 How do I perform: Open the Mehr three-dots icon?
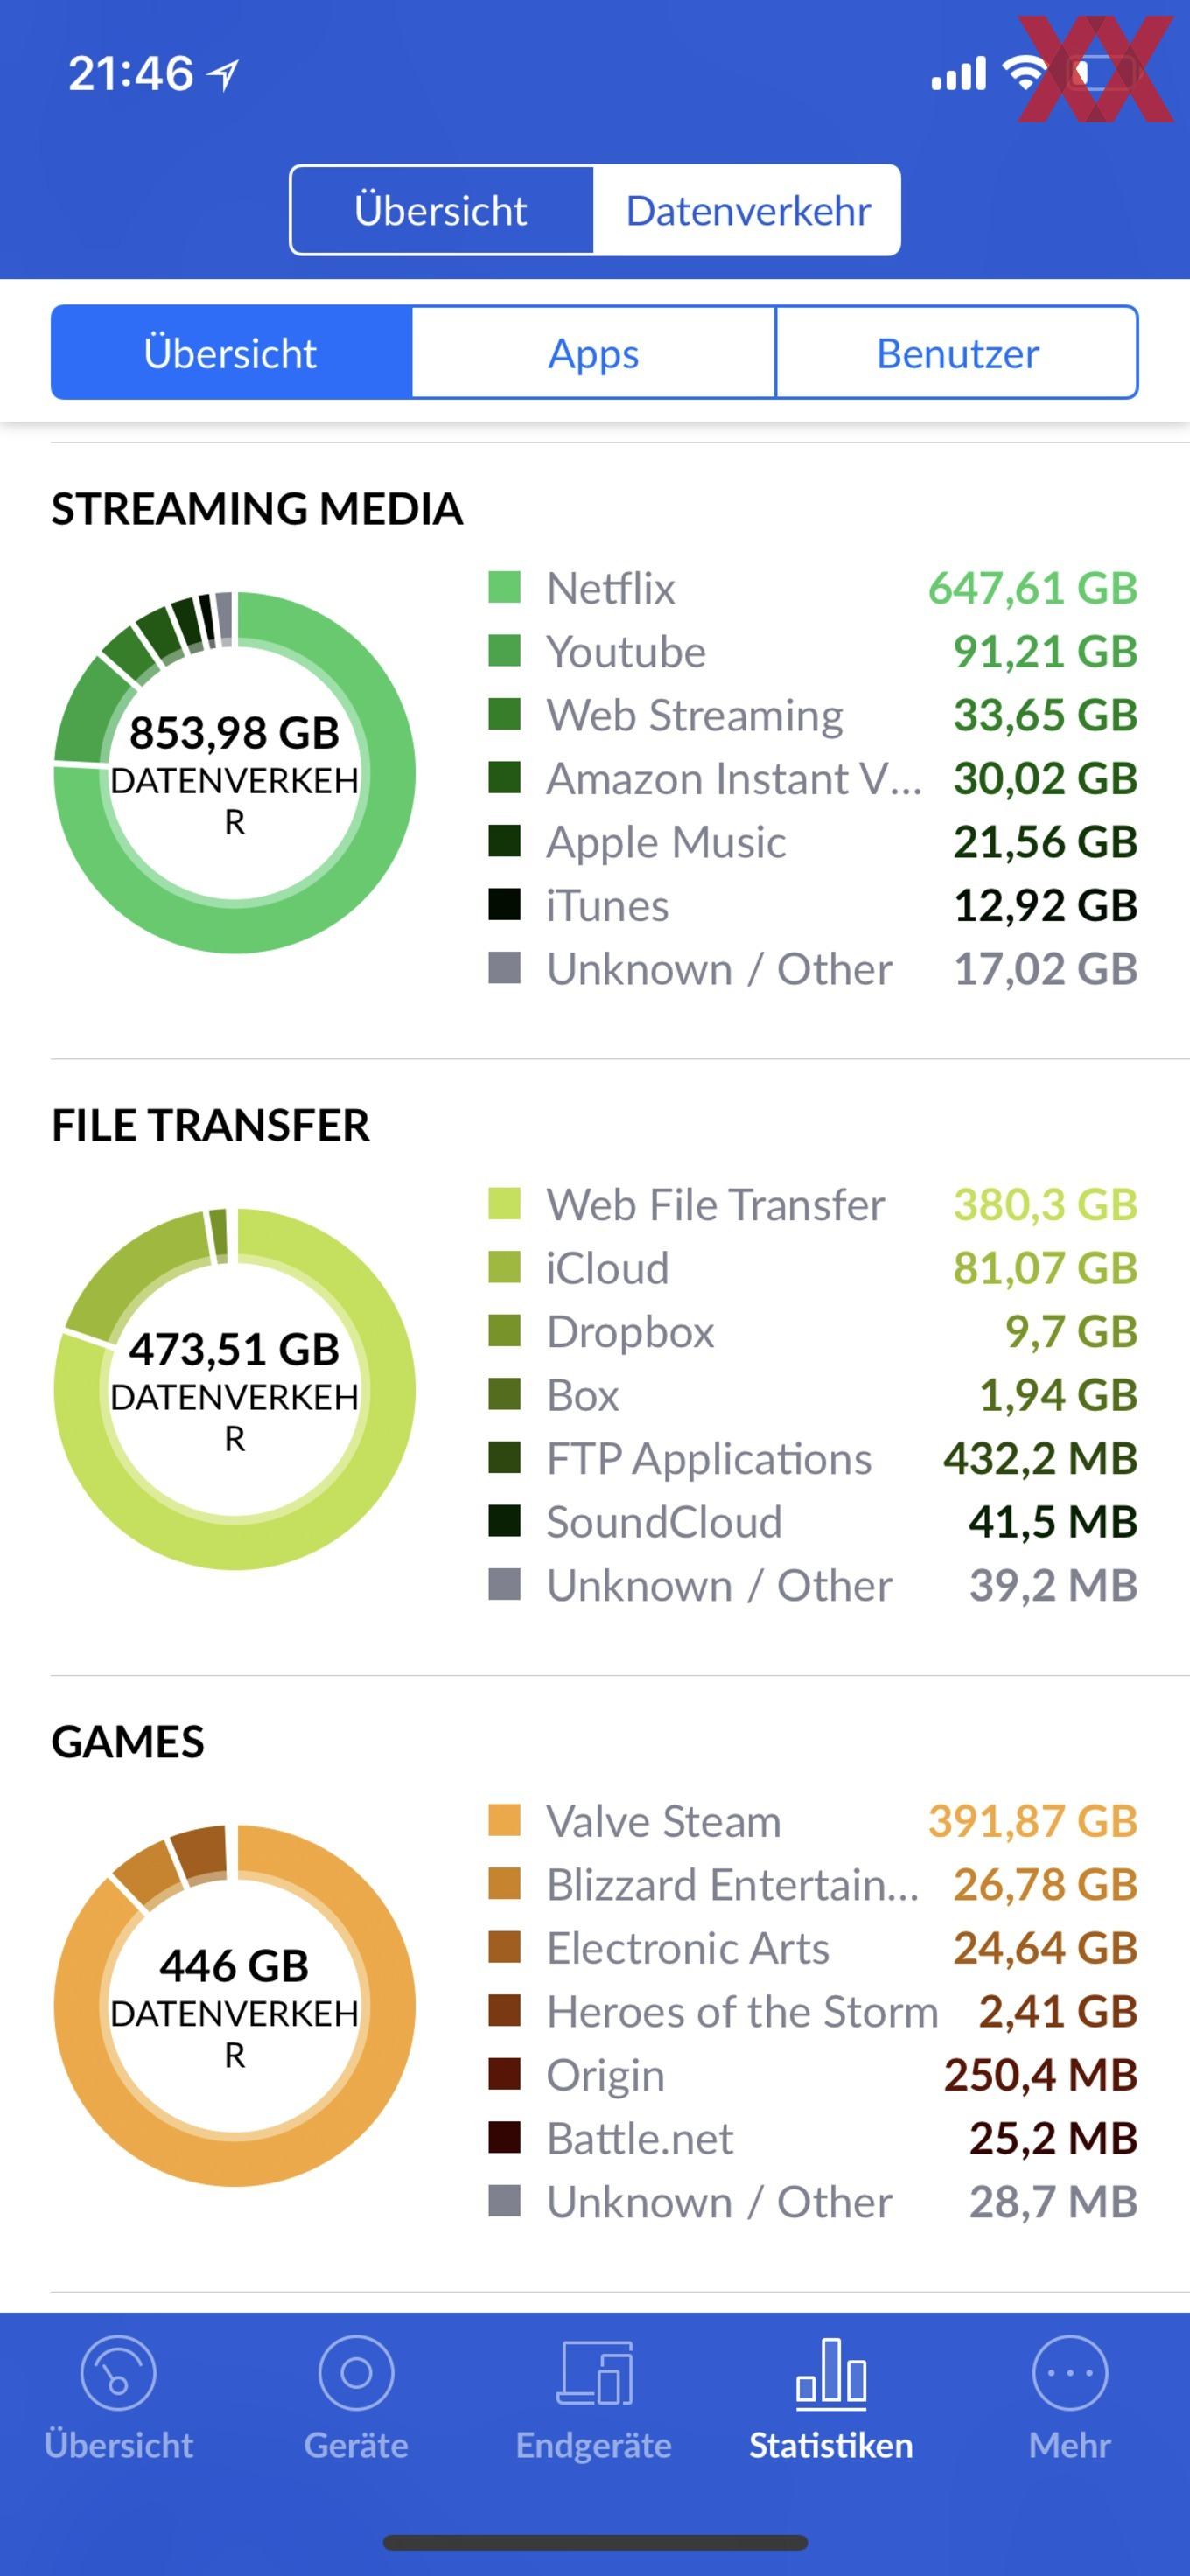[x=1070, y=2372]
